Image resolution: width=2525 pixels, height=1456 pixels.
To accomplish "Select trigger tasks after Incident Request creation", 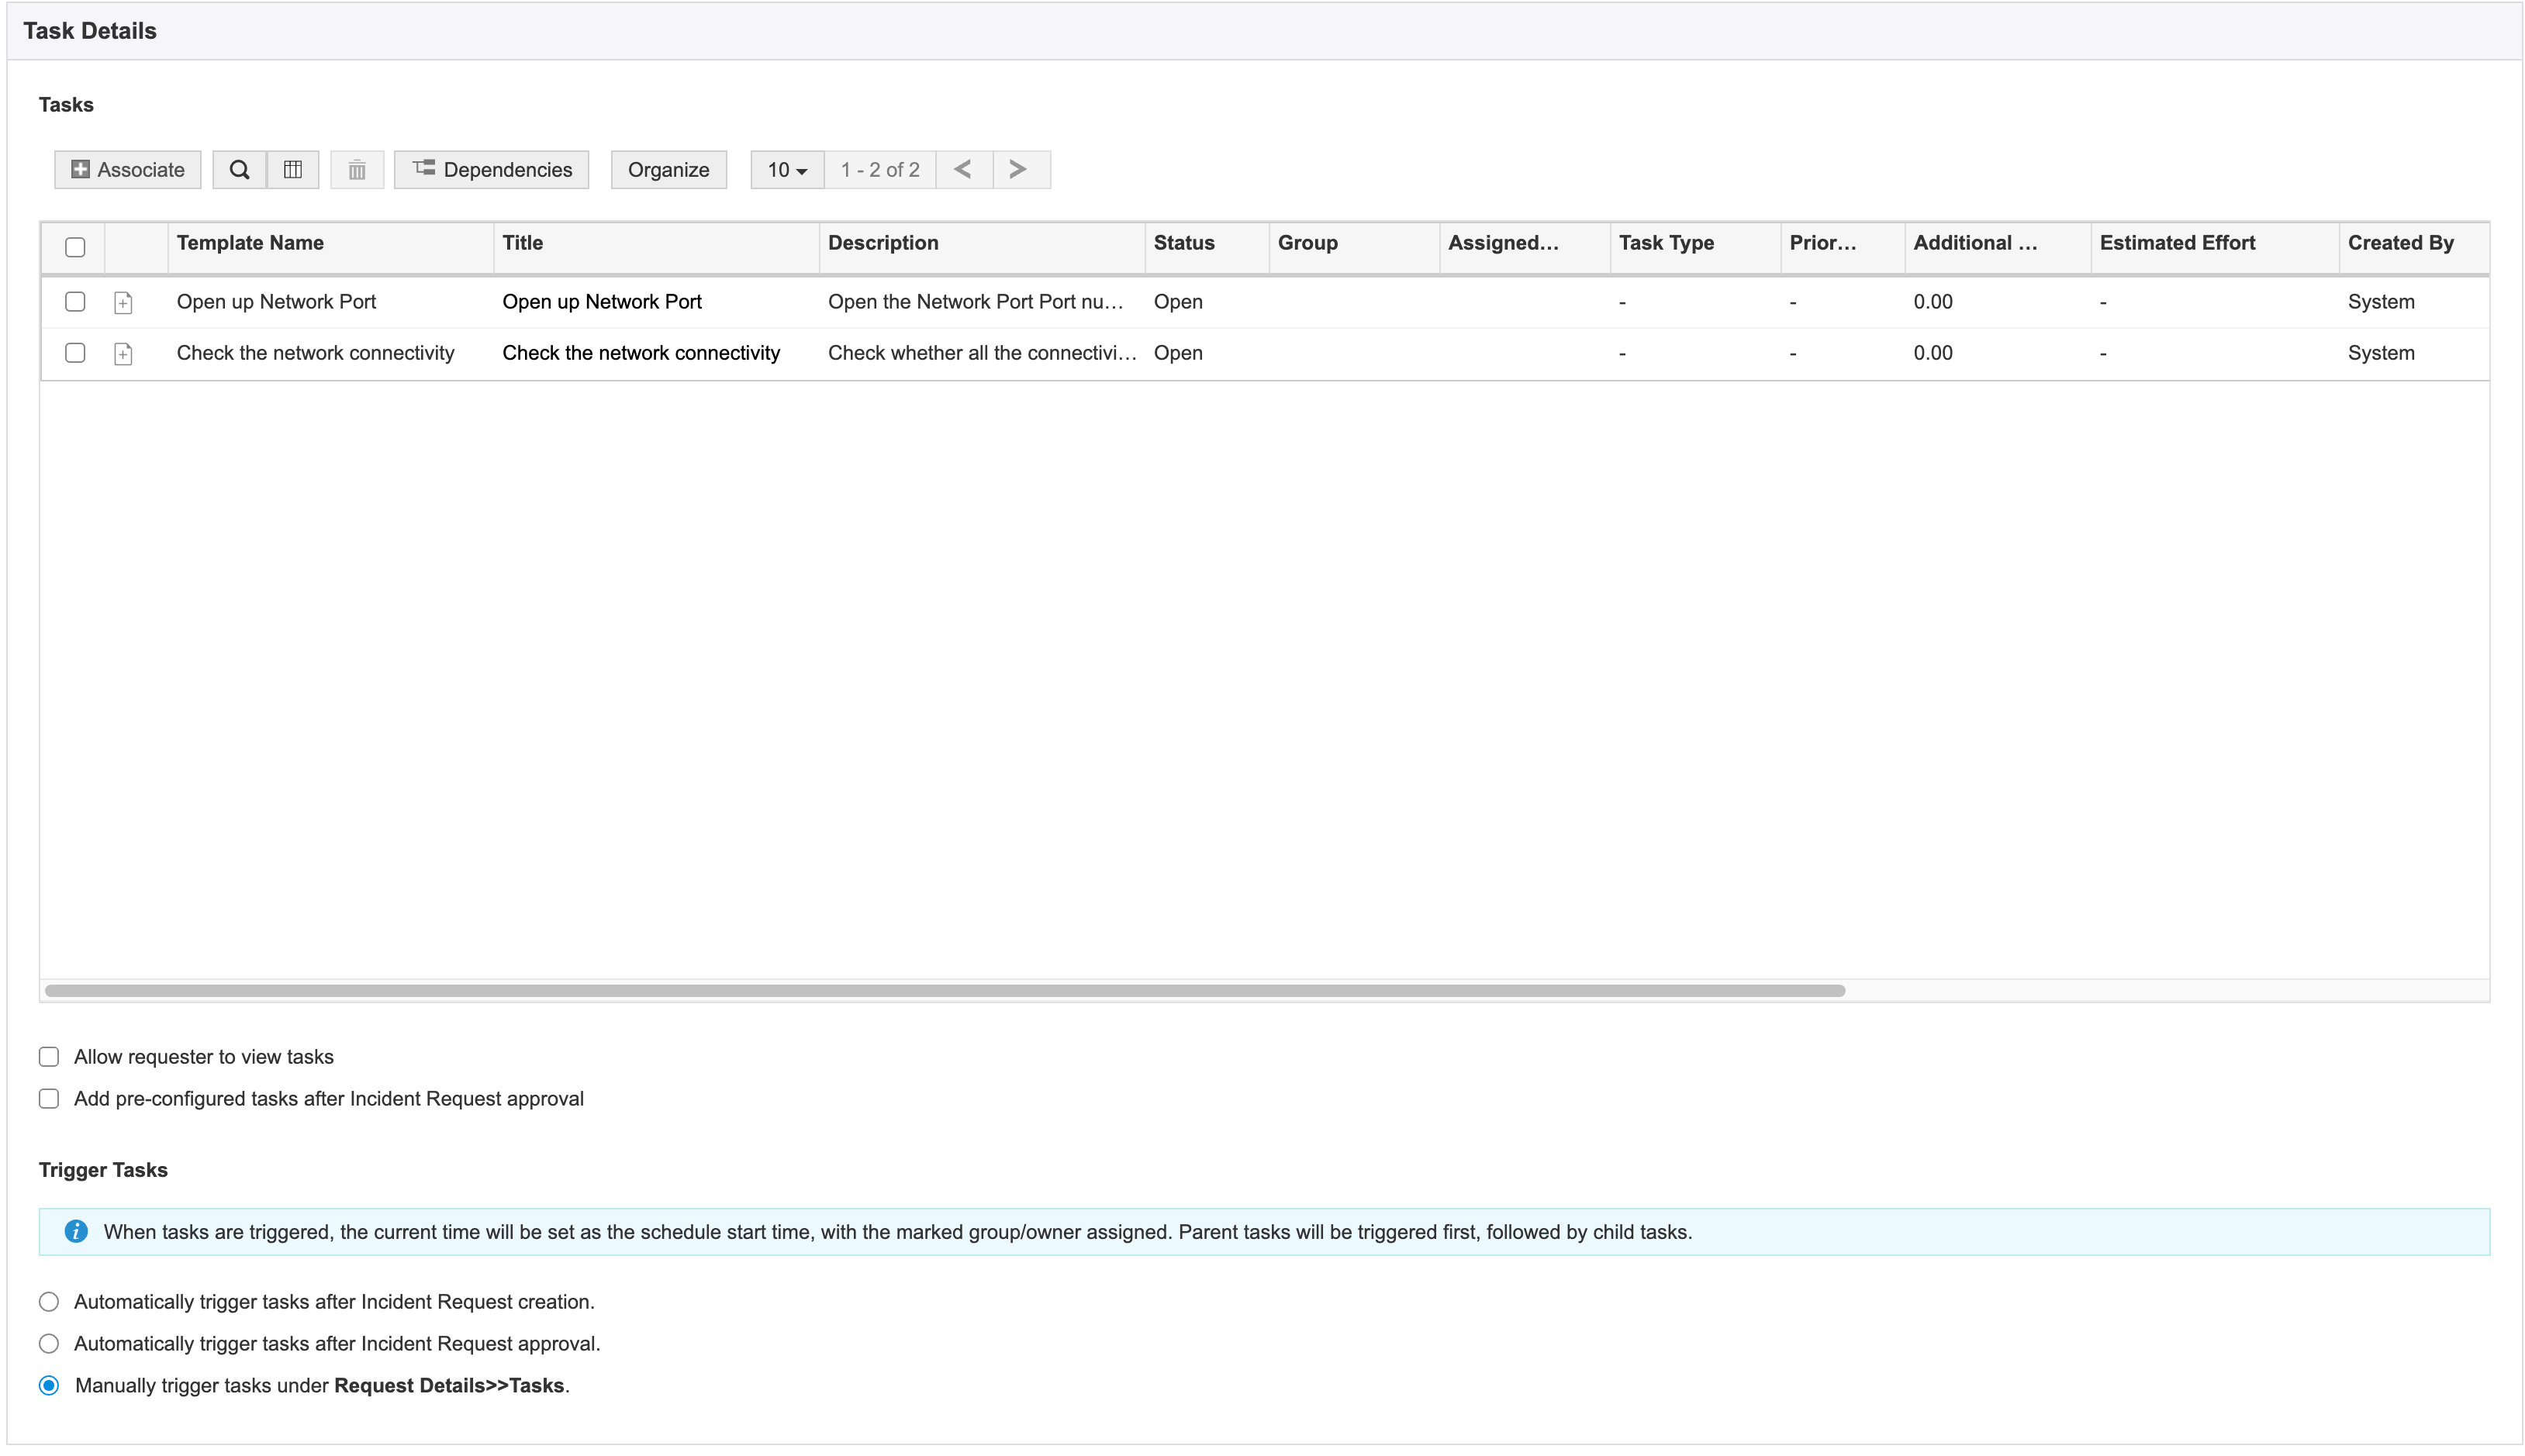I will [49, 1302].
